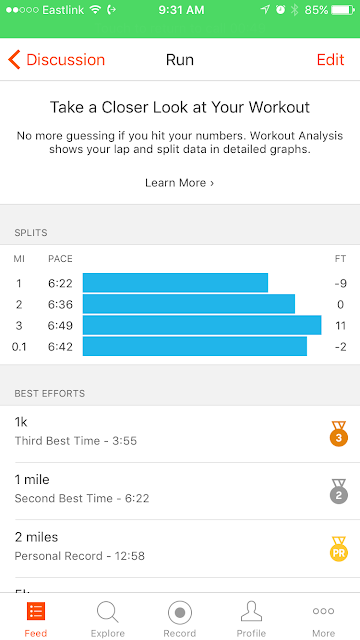360x640 pixels.
Task: Open the Explore magnifier icon
Action: [x=108, y=612]
